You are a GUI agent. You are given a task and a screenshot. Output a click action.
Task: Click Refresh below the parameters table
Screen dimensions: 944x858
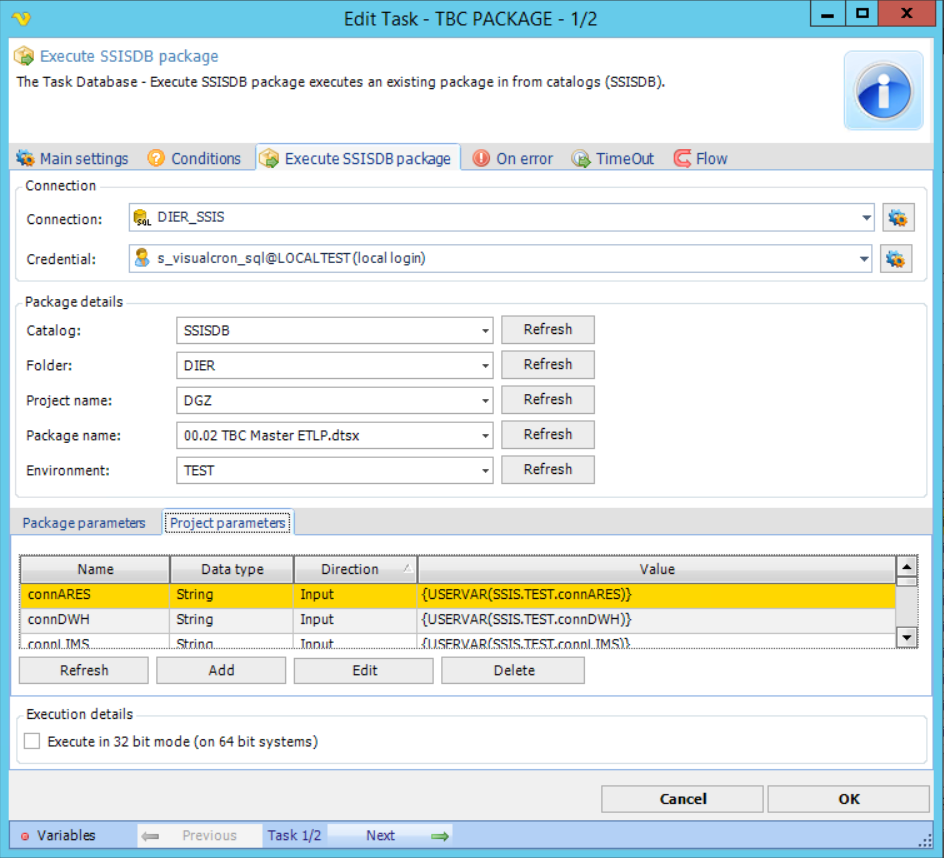tap(84, 670)
